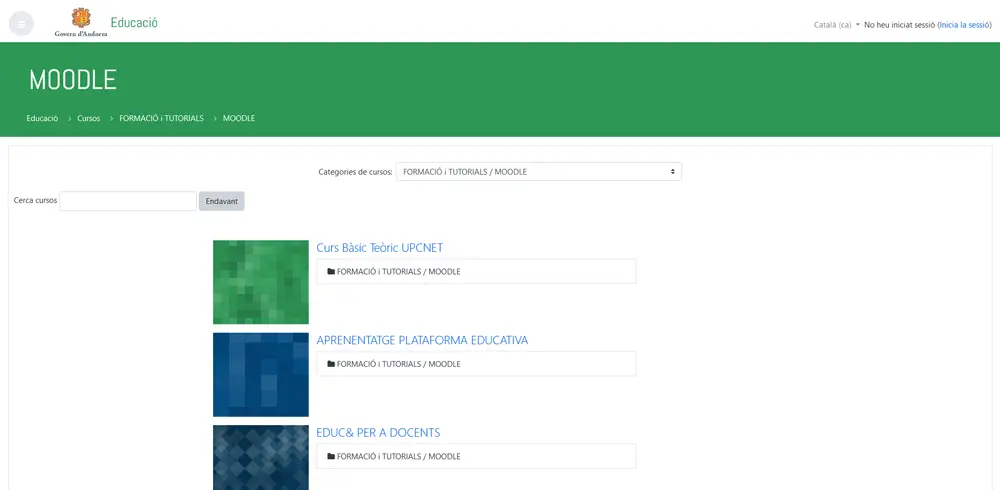Click folder icon under APRENENTATGE PLATAFORMA EDUCATIVA
Image resolution: width=1000 pixels, height=490 pixels.
point(331,364)
